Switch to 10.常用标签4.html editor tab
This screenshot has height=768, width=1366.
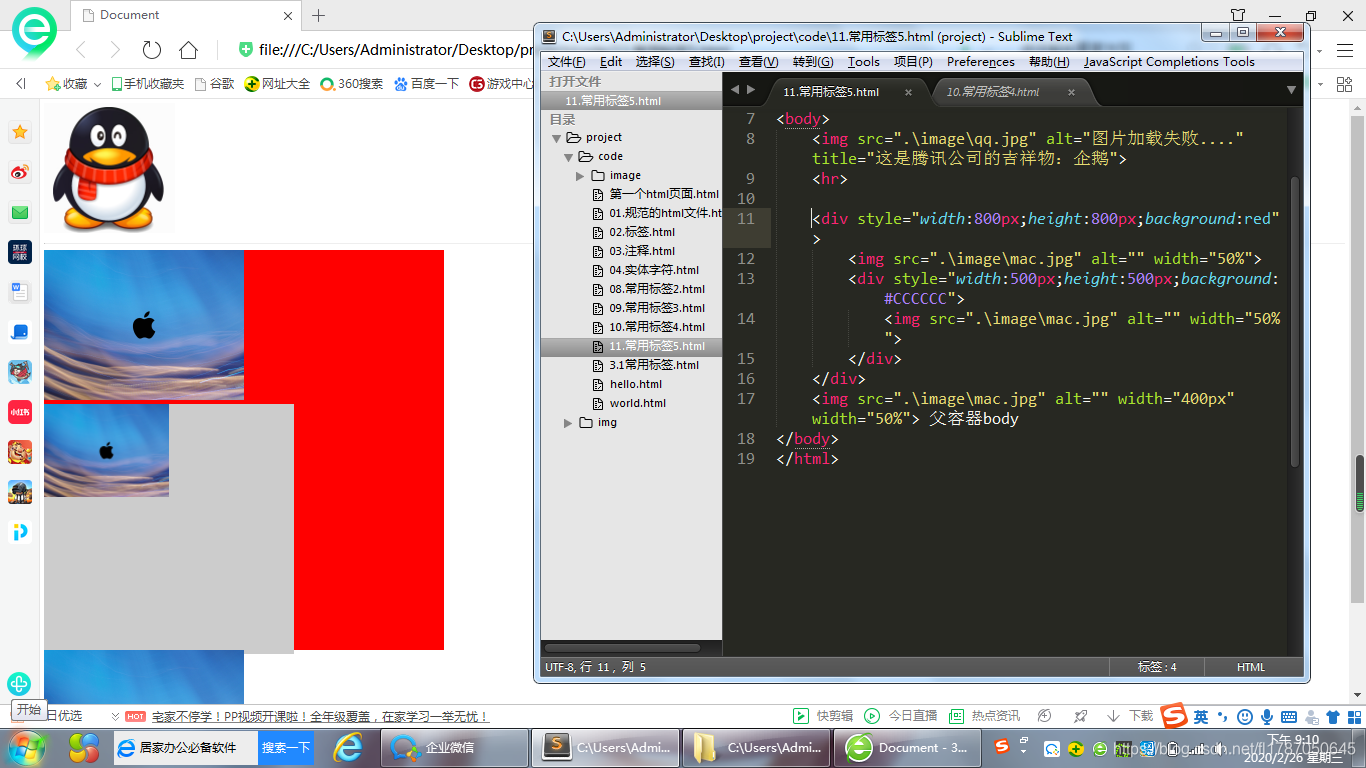(x=993, y=92)
